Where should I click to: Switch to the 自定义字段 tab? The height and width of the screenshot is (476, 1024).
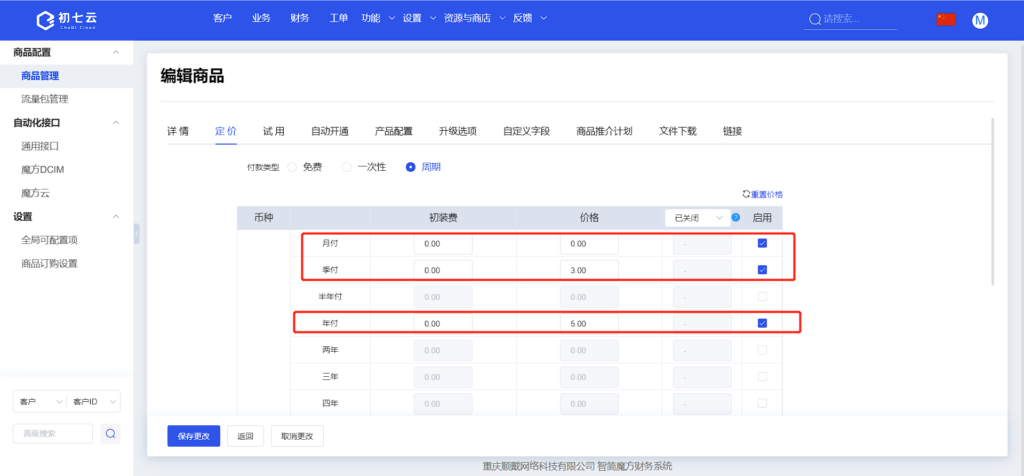pyautogui.click(x=526, y=131)
